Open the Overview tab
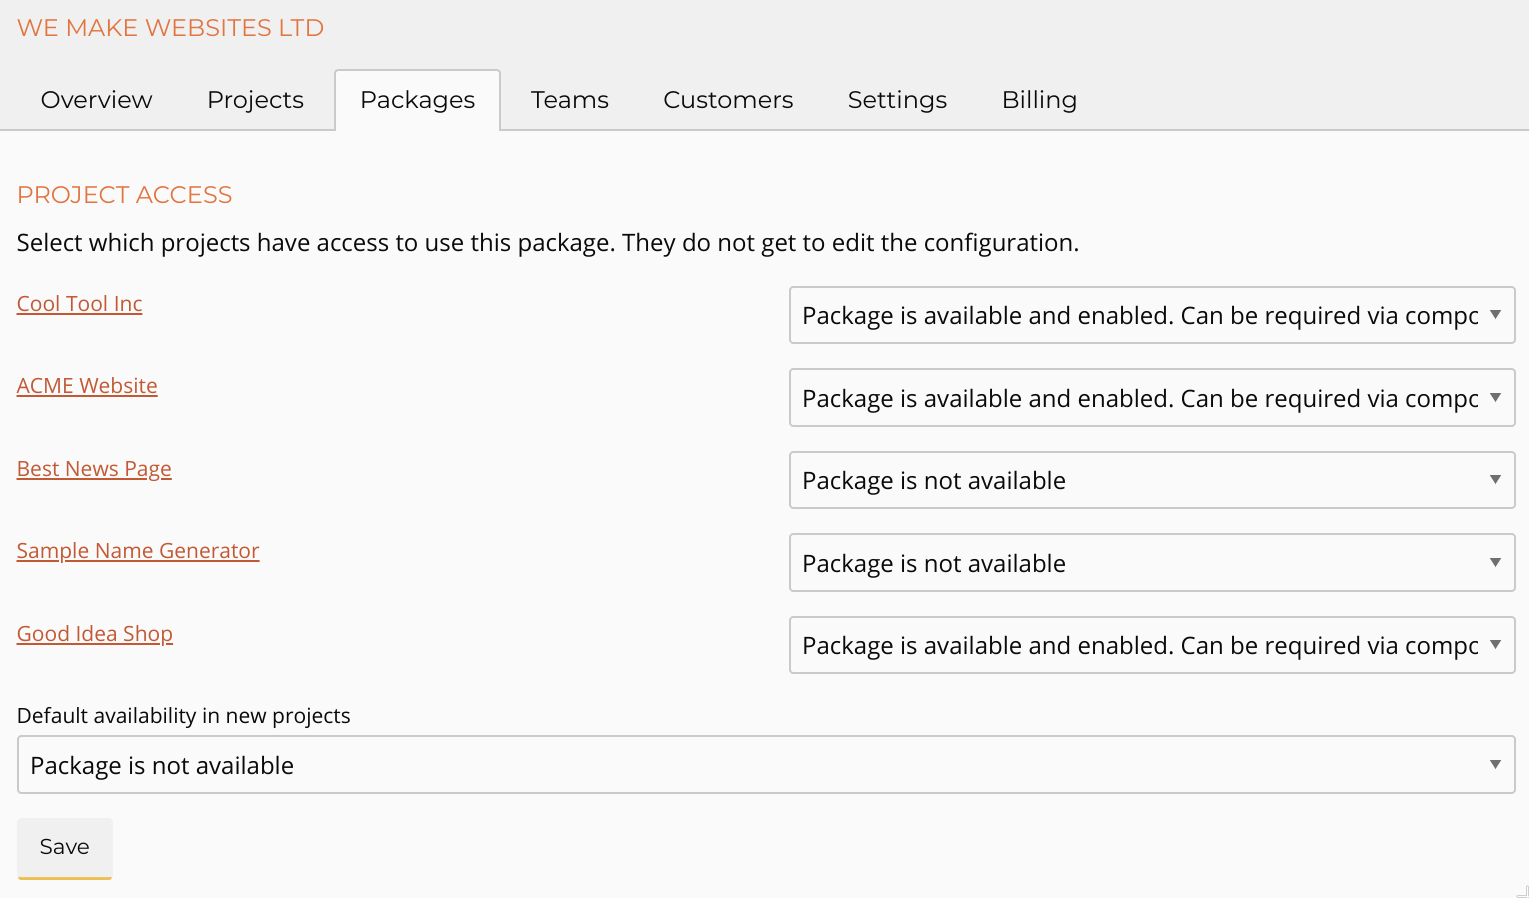 96,100
